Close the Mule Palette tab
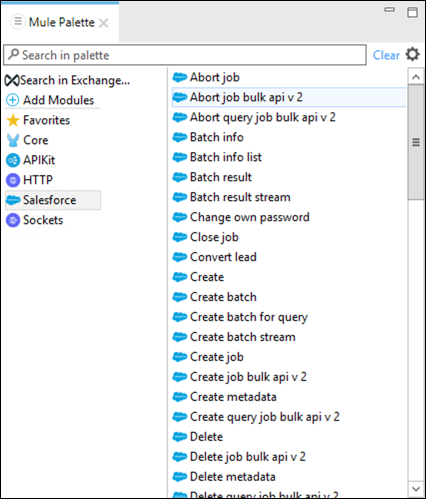 click(104, 23)
